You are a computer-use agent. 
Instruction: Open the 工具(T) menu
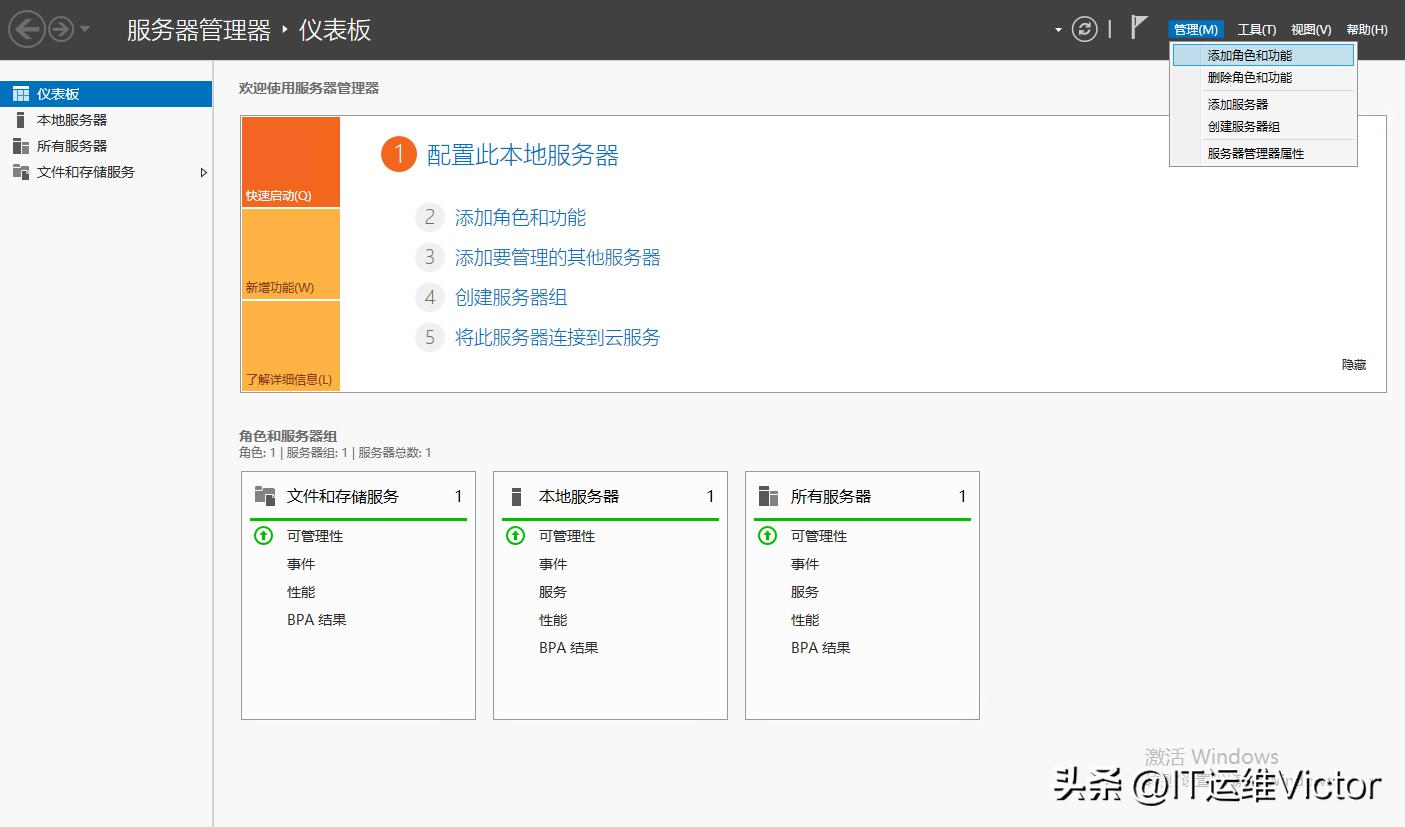pos(1257,28)
